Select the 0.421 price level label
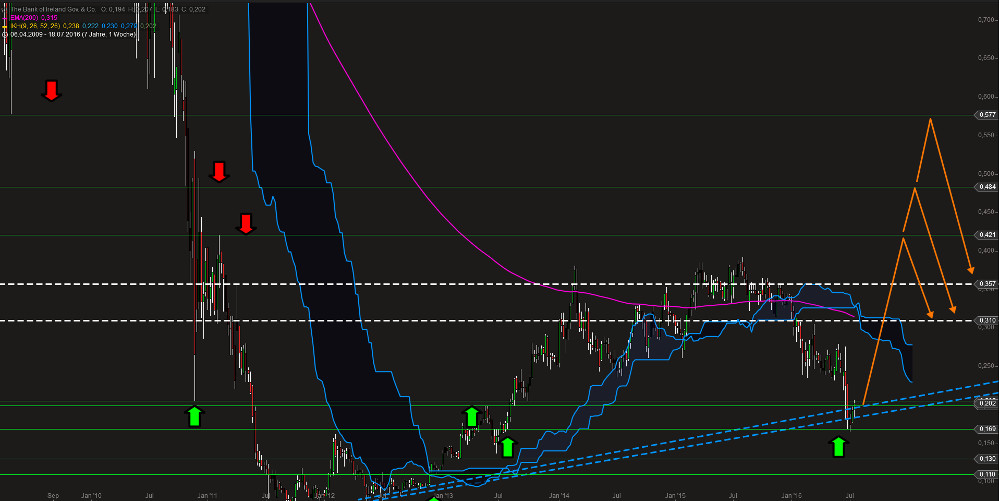Image resolution: width=1000 pixels, height=501 pixels. click(986, 235)
